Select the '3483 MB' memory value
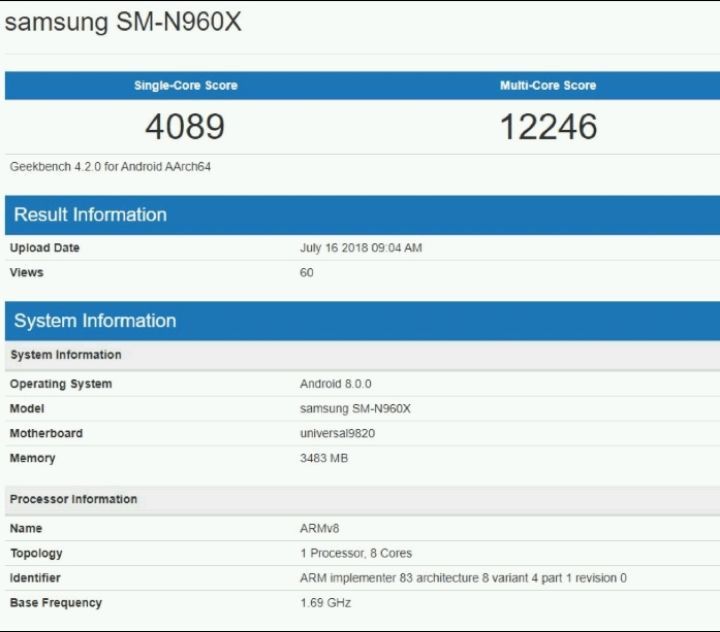 (x=324, y=458)
